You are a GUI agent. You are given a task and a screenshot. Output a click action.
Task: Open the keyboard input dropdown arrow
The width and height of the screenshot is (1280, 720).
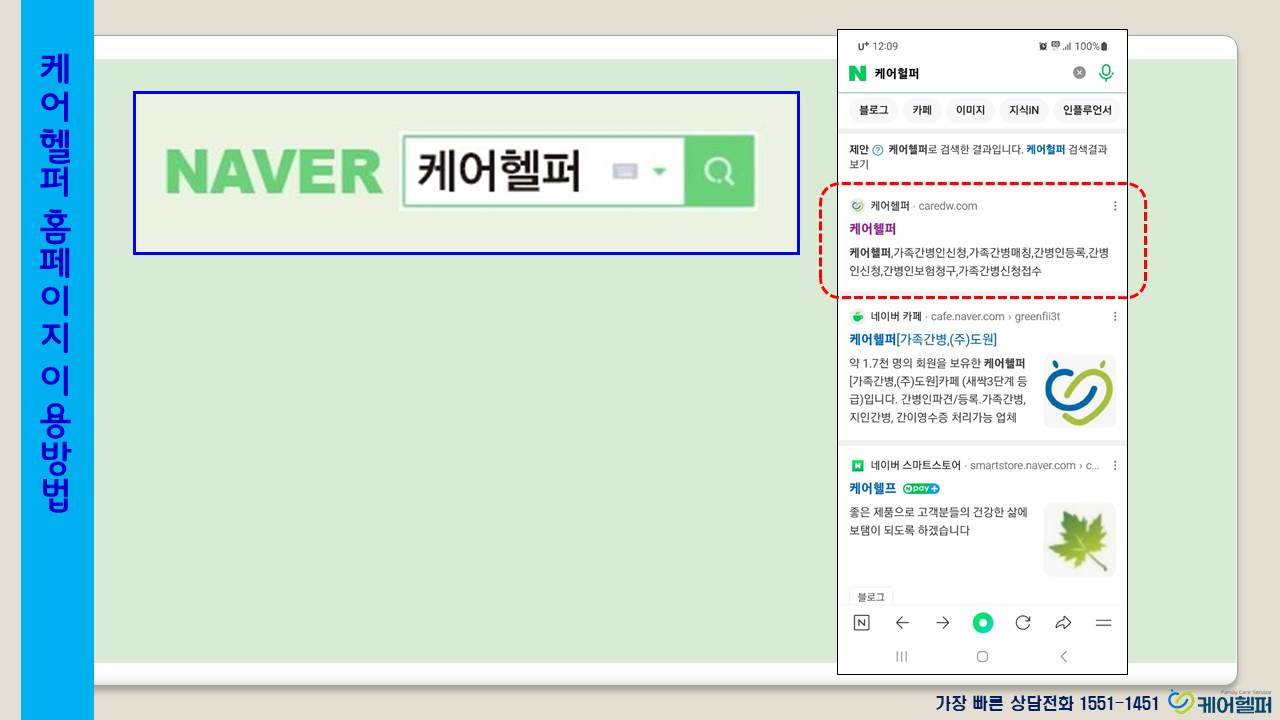point(659,172)
